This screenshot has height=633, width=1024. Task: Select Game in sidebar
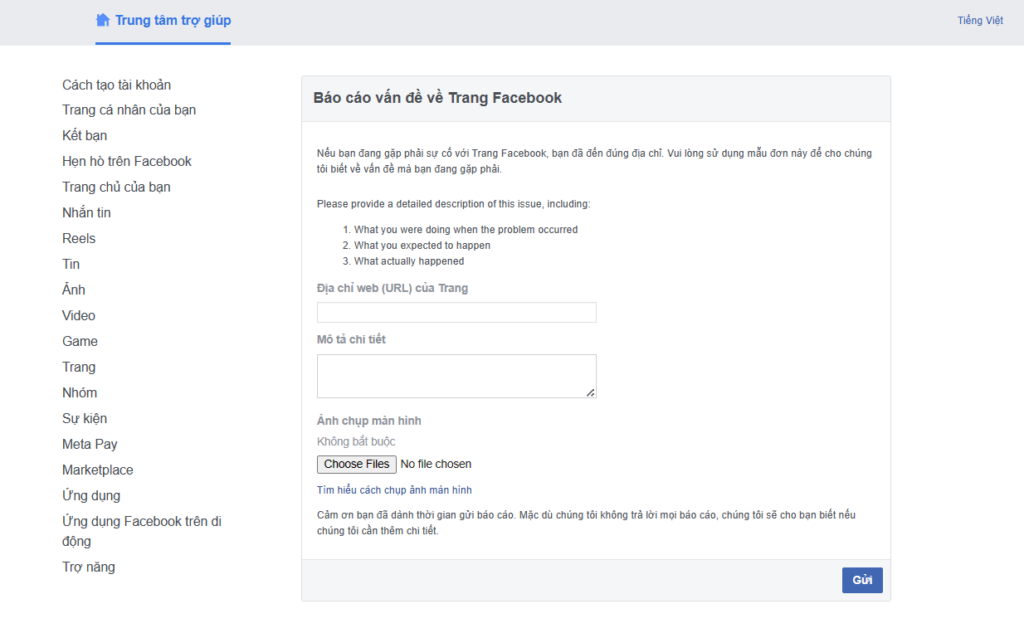(x=80, y=341)
